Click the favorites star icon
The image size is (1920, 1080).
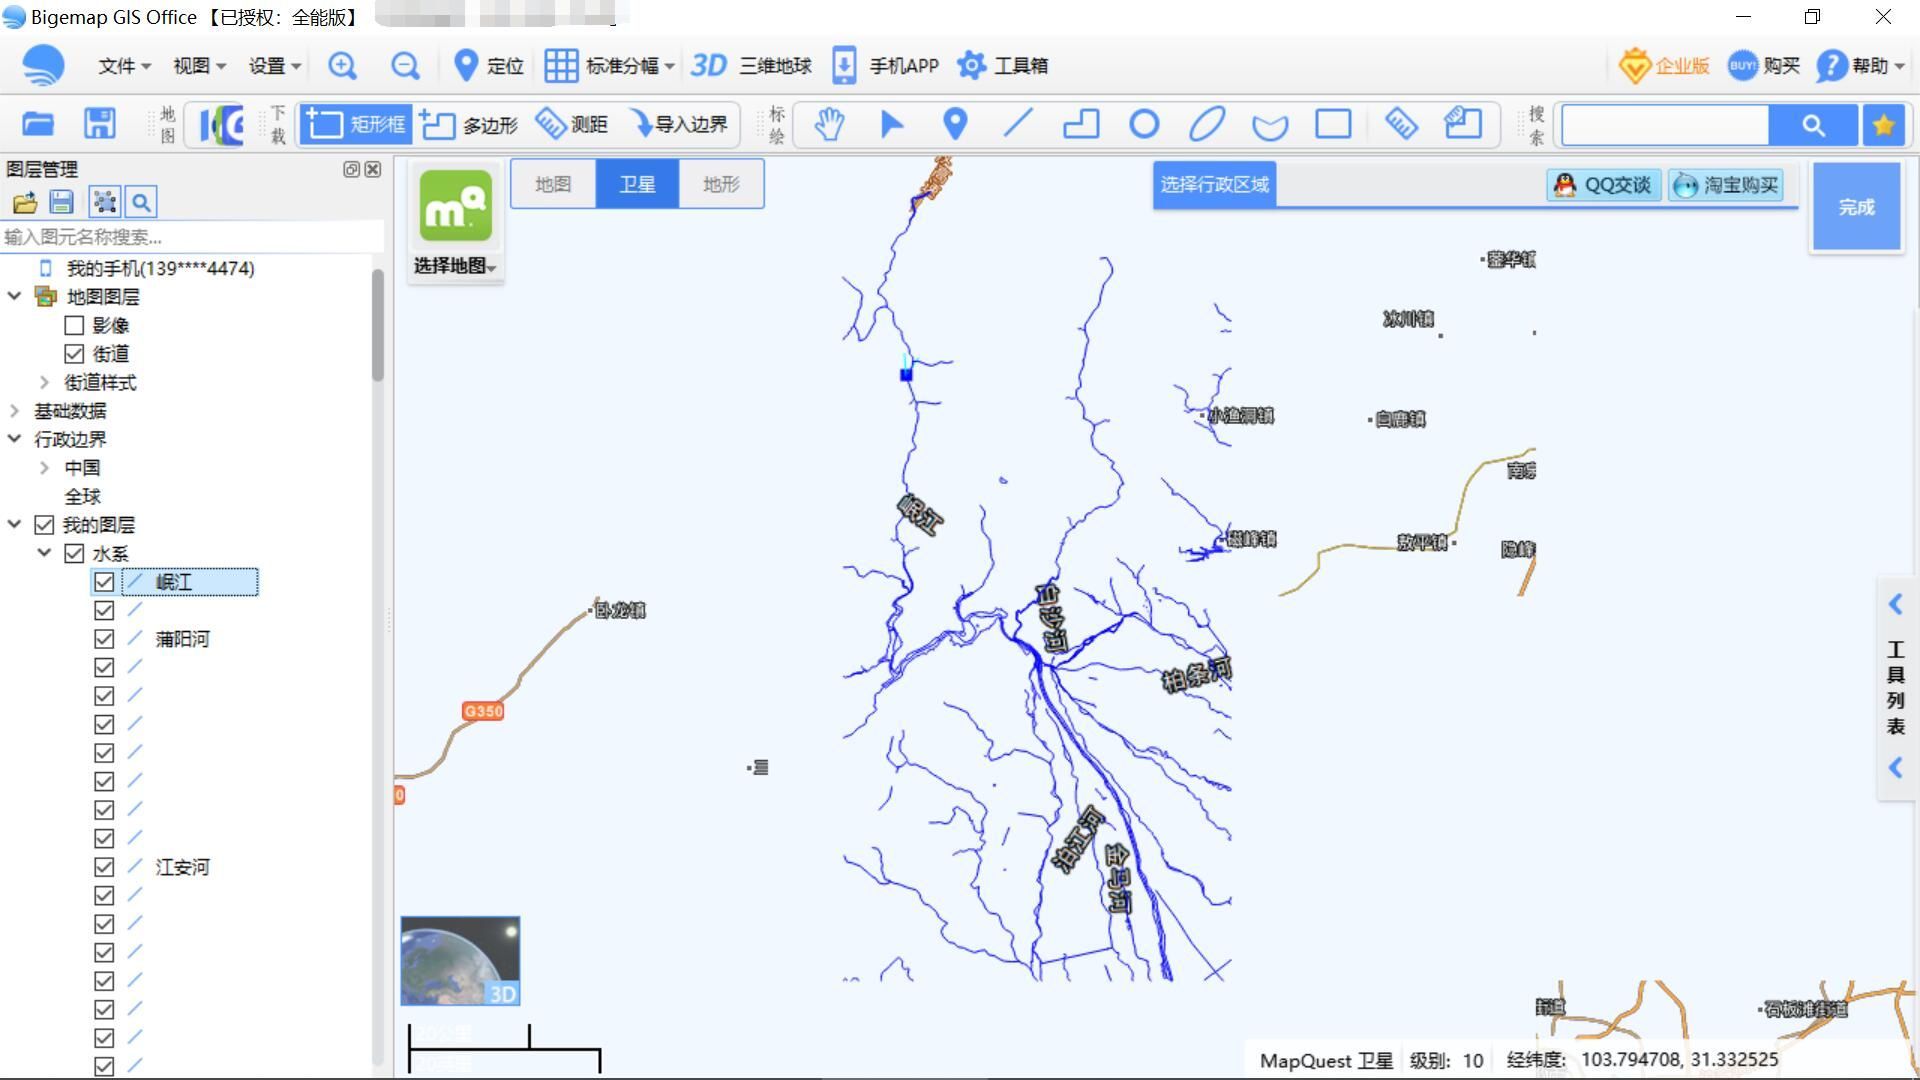1884,125
